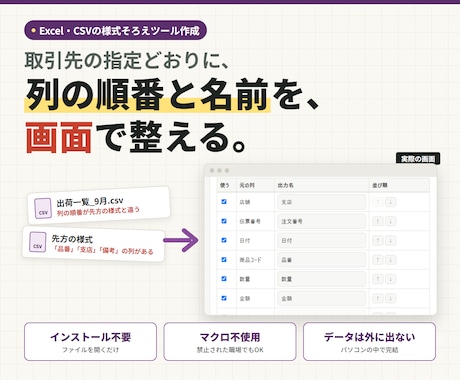Move the 数量 row up
460x380 pixels.
(378, 279)
